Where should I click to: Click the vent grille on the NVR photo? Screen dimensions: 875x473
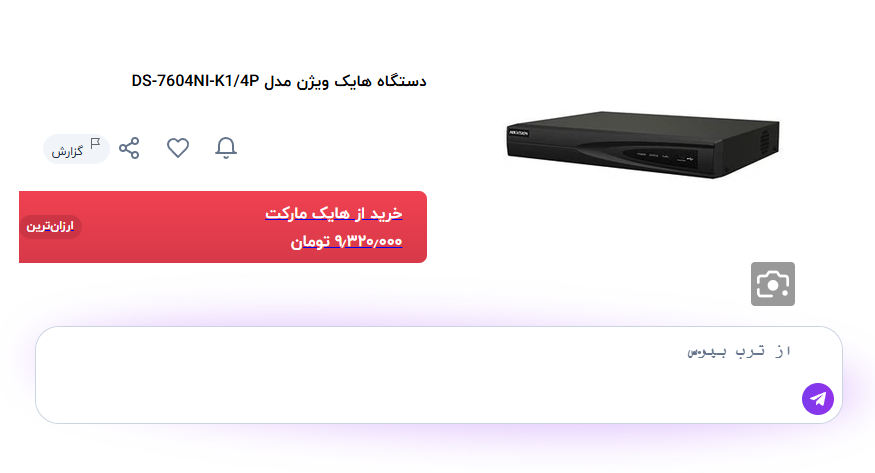[766, 141]
